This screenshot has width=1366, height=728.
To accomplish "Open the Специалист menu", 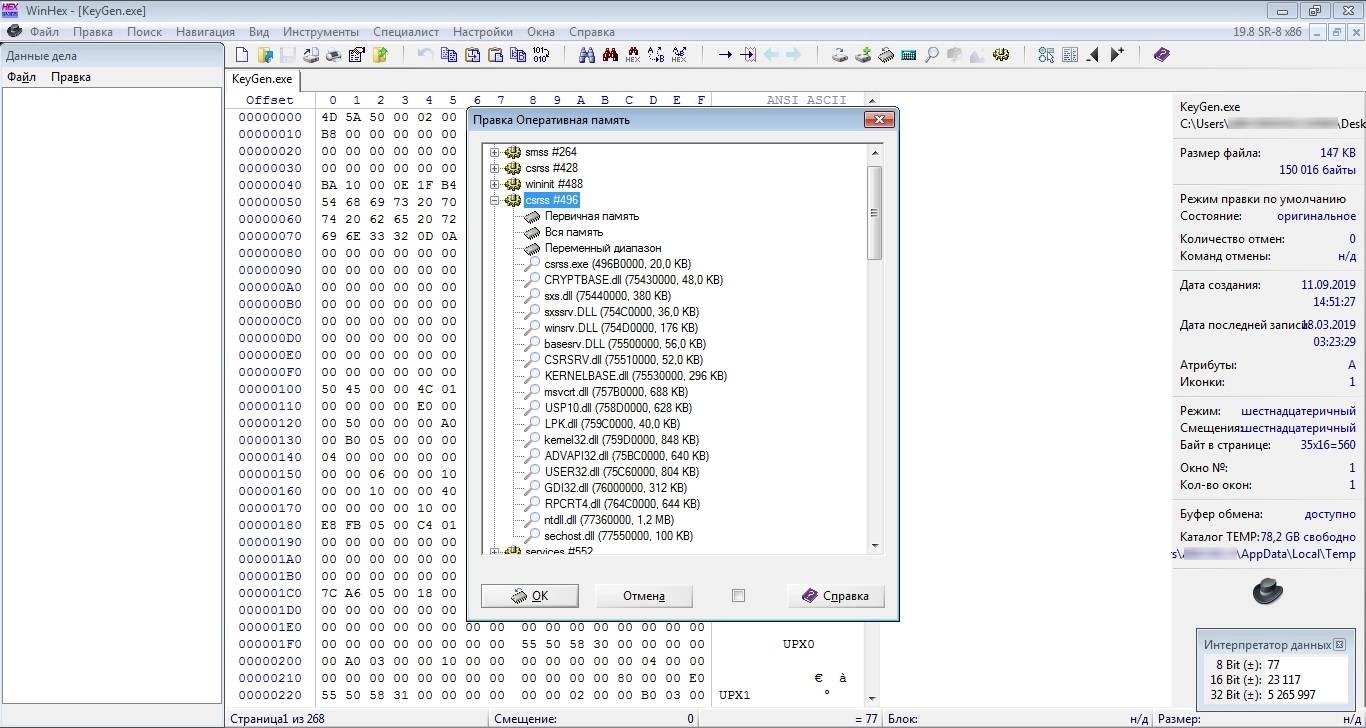I will tap(406, 32).
